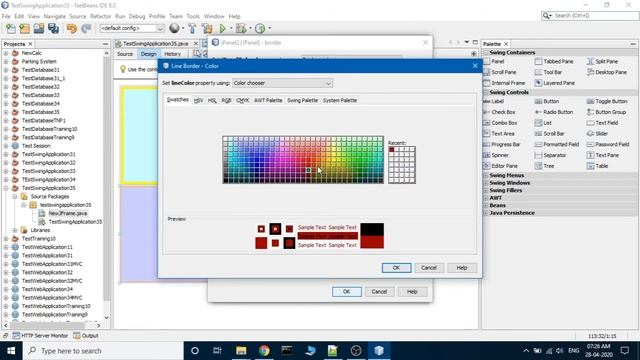Click Cancel in Line Border Color dialog

tap(429, 268)
